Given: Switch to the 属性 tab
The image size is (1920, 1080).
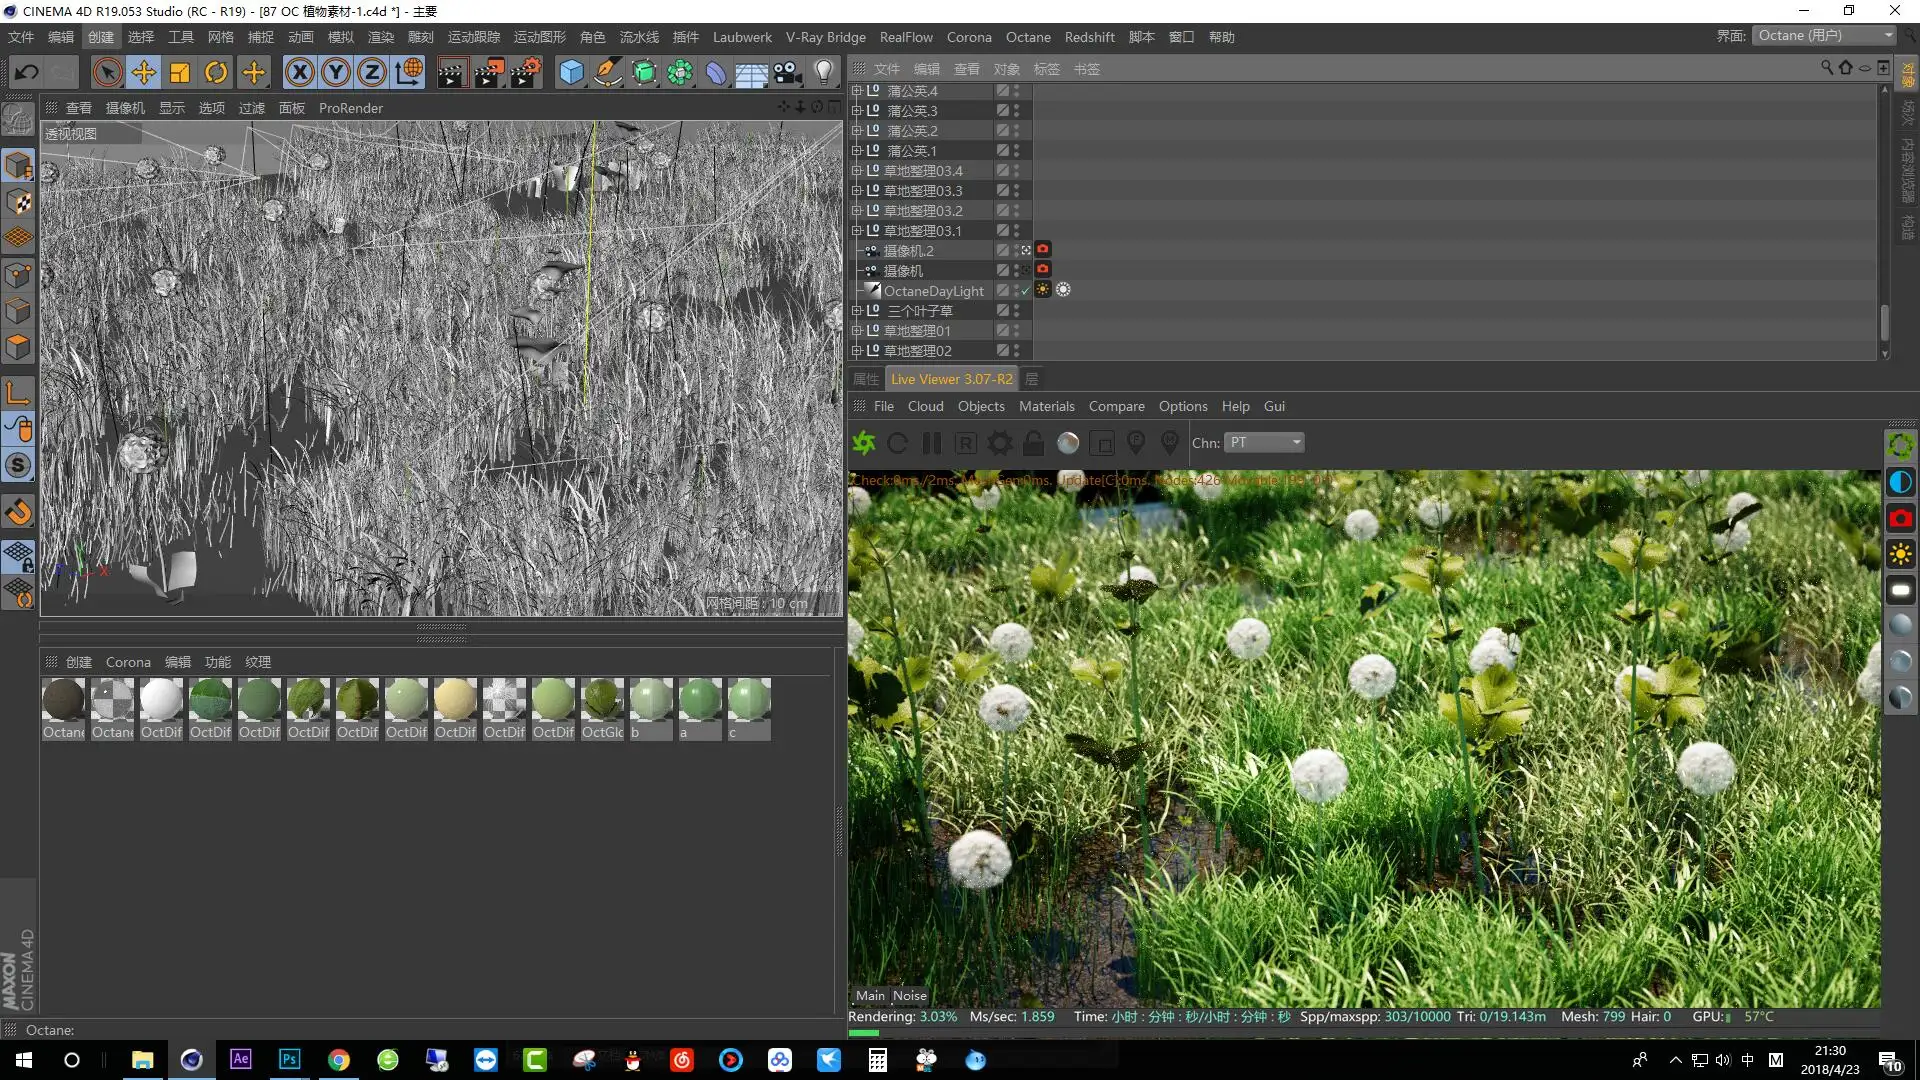Looking at the screenshot, I should pos(866,379).
